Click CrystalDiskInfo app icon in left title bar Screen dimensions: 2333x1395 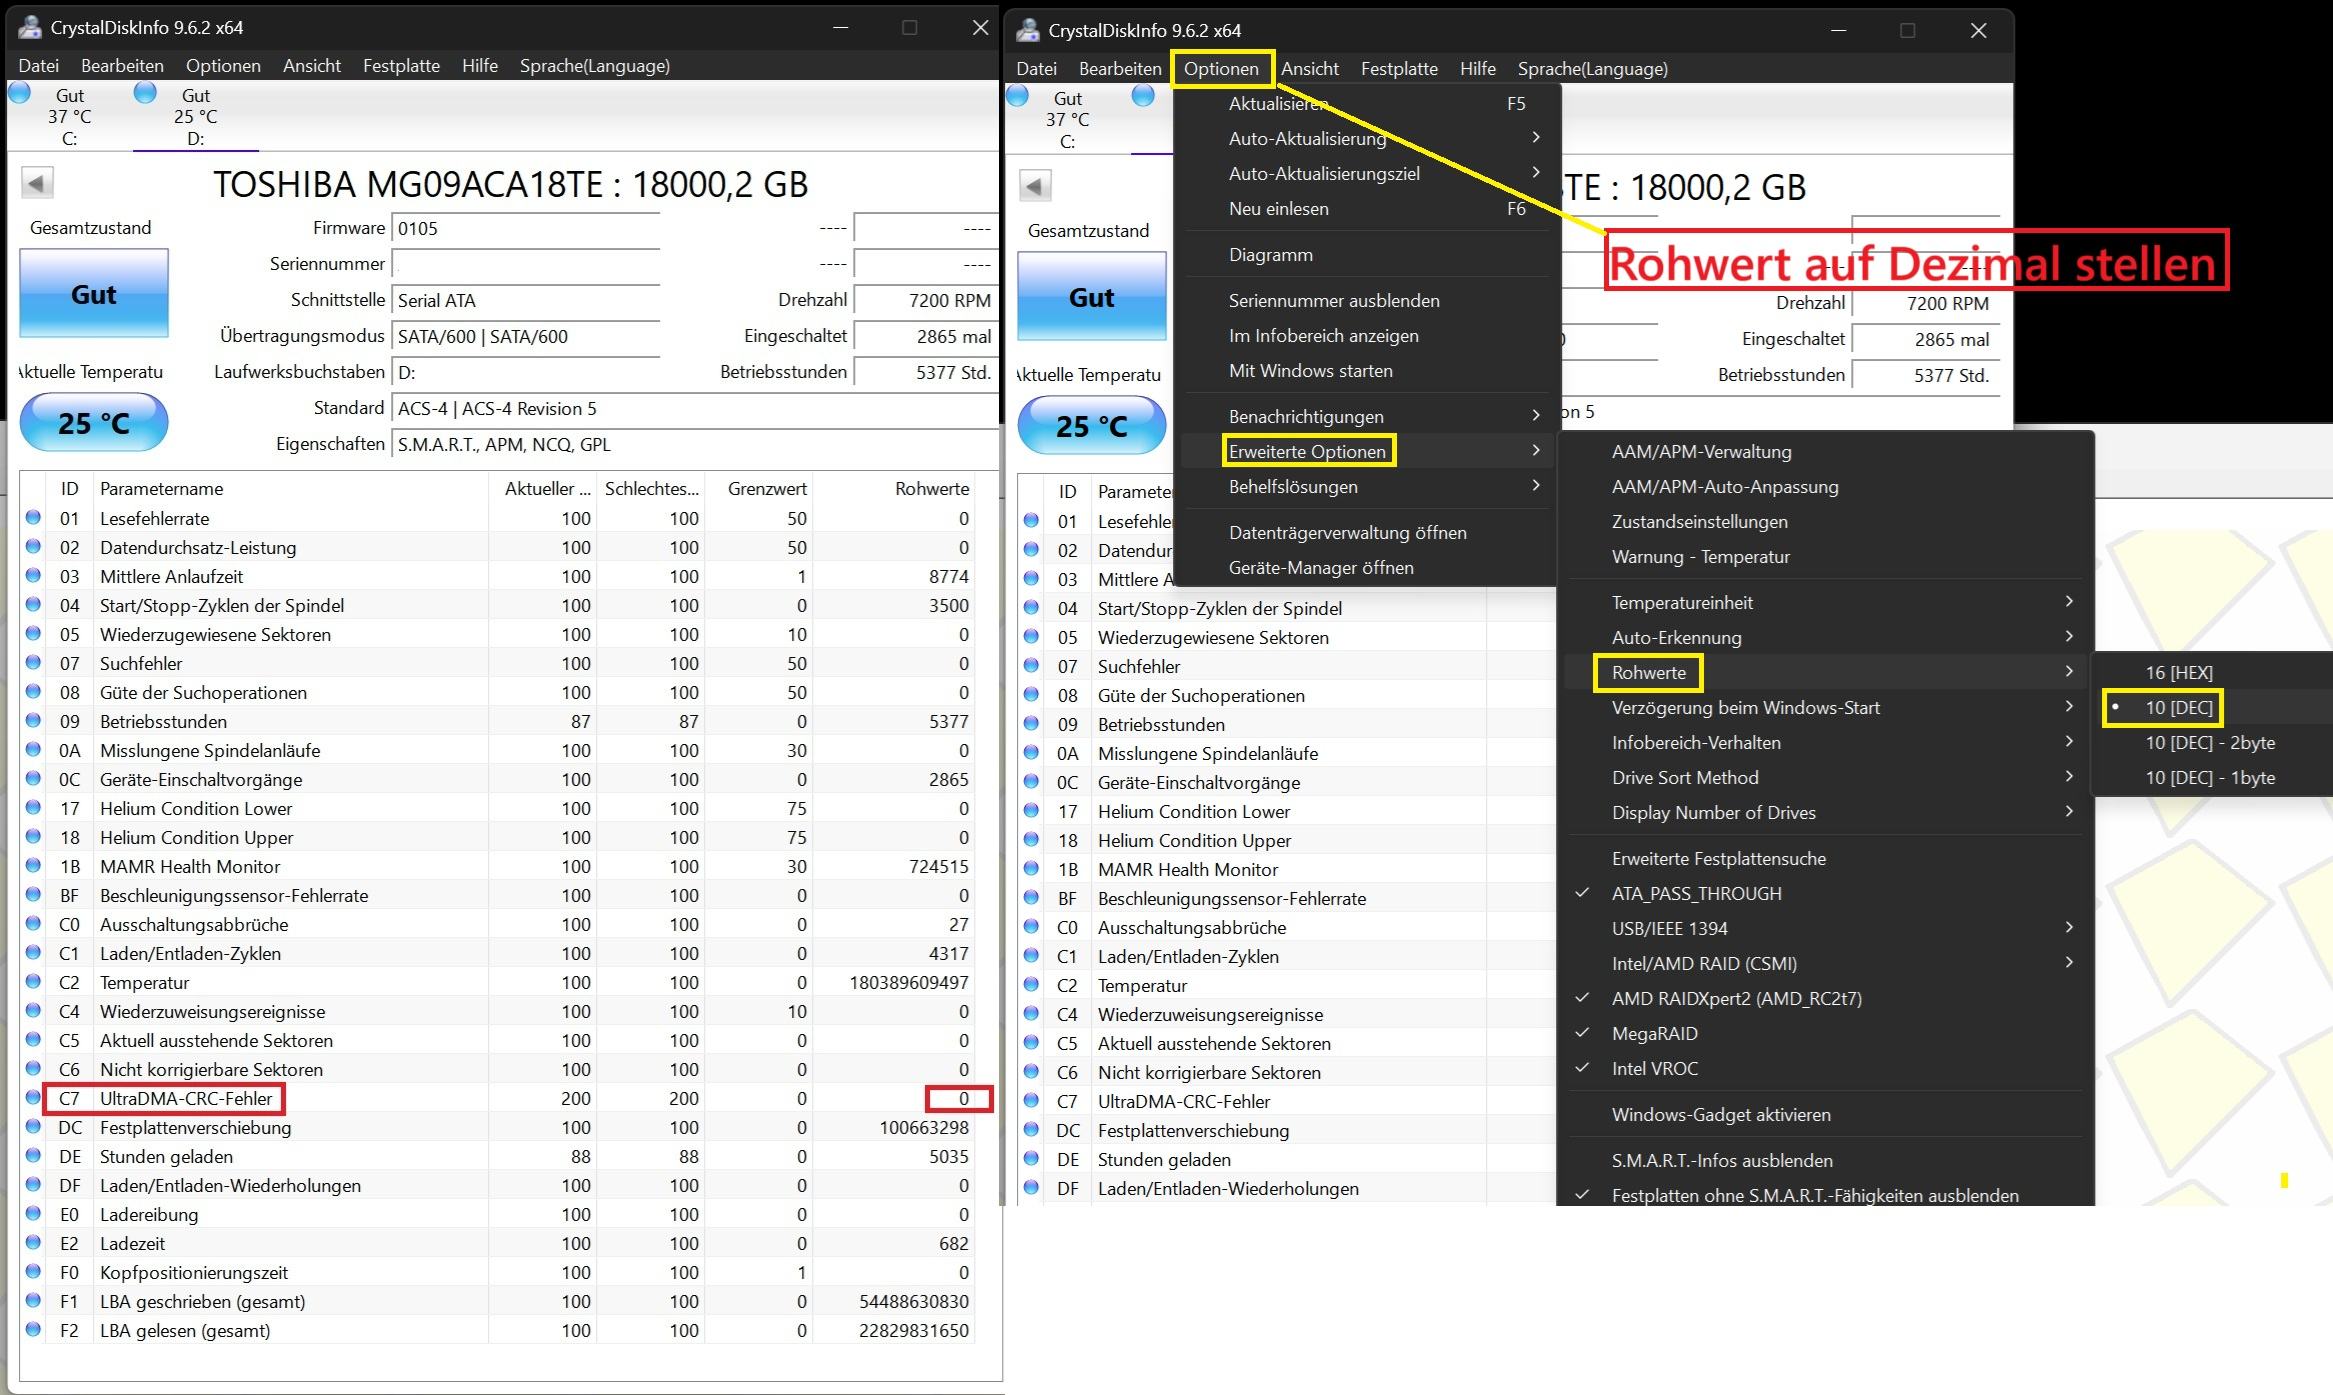[x=29, y=27]
